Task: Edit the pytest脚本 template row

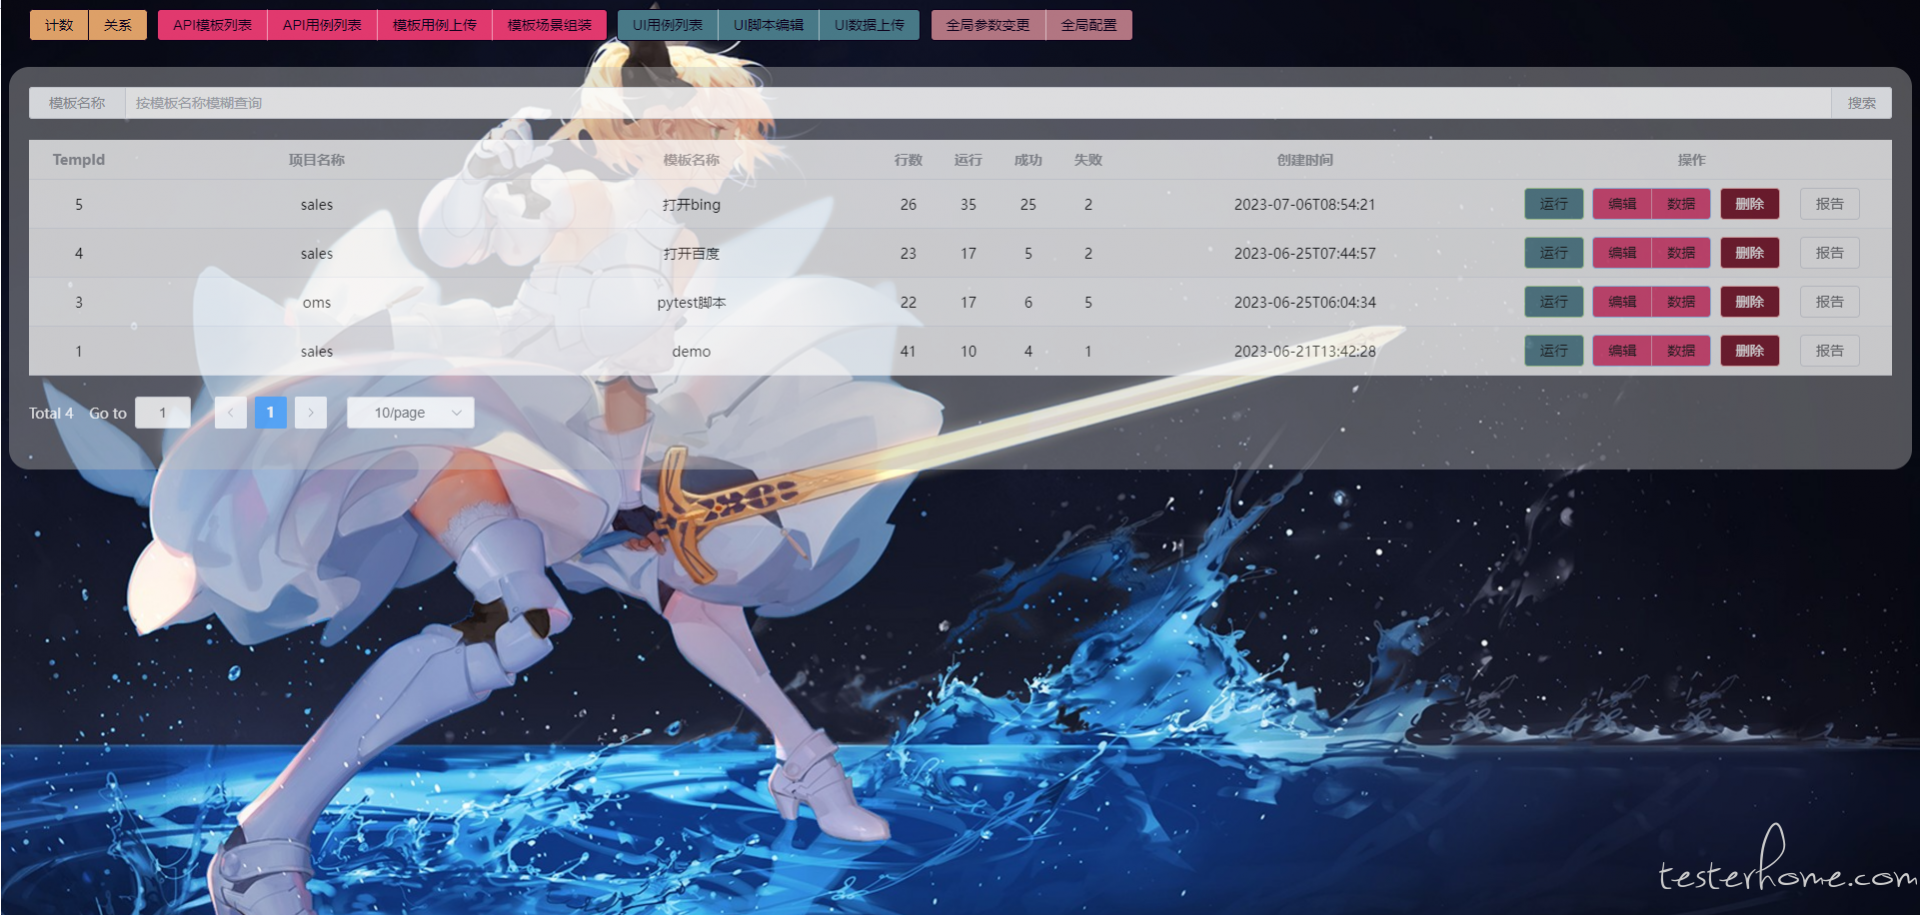Action: click(1622, 302)
